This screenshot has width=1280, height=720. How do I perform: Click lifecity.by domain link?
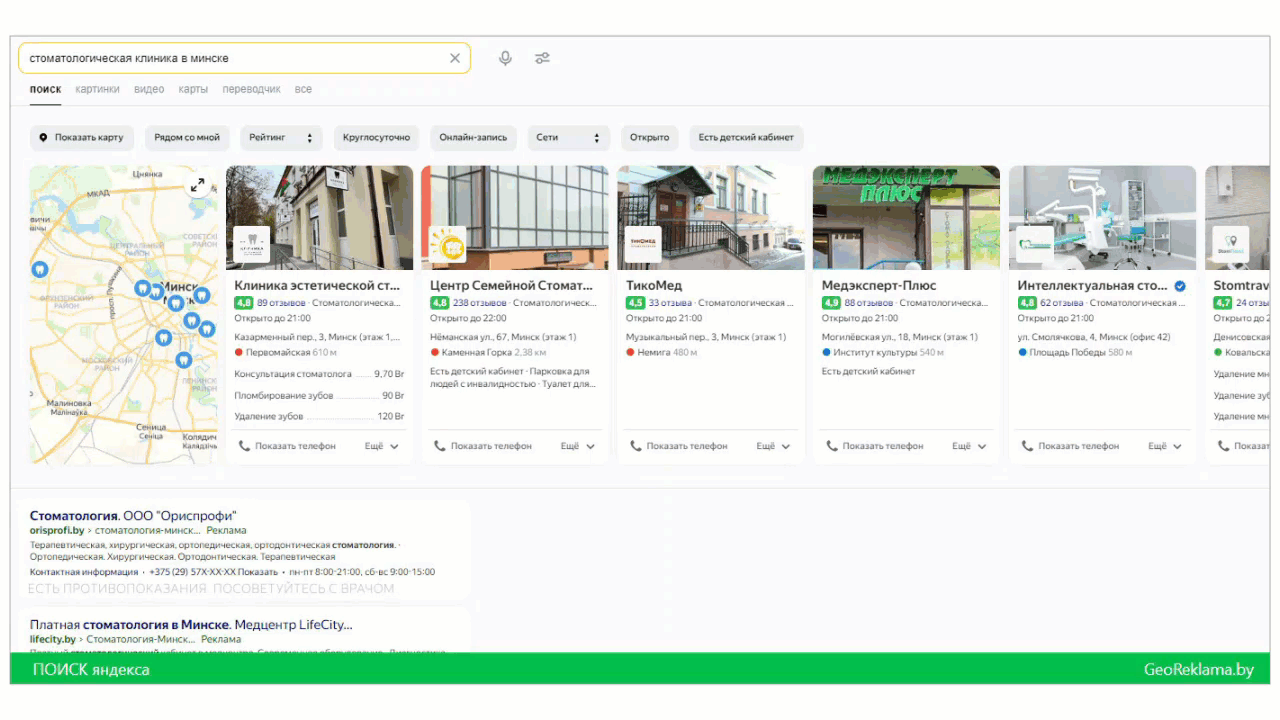pyautogui.click(x=53, y=639)
